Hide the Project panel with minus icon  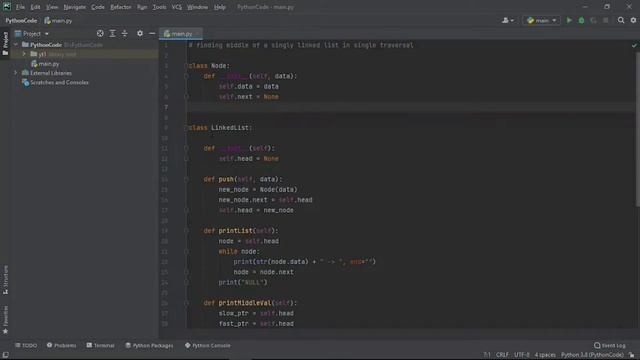[x=152, y=33]
